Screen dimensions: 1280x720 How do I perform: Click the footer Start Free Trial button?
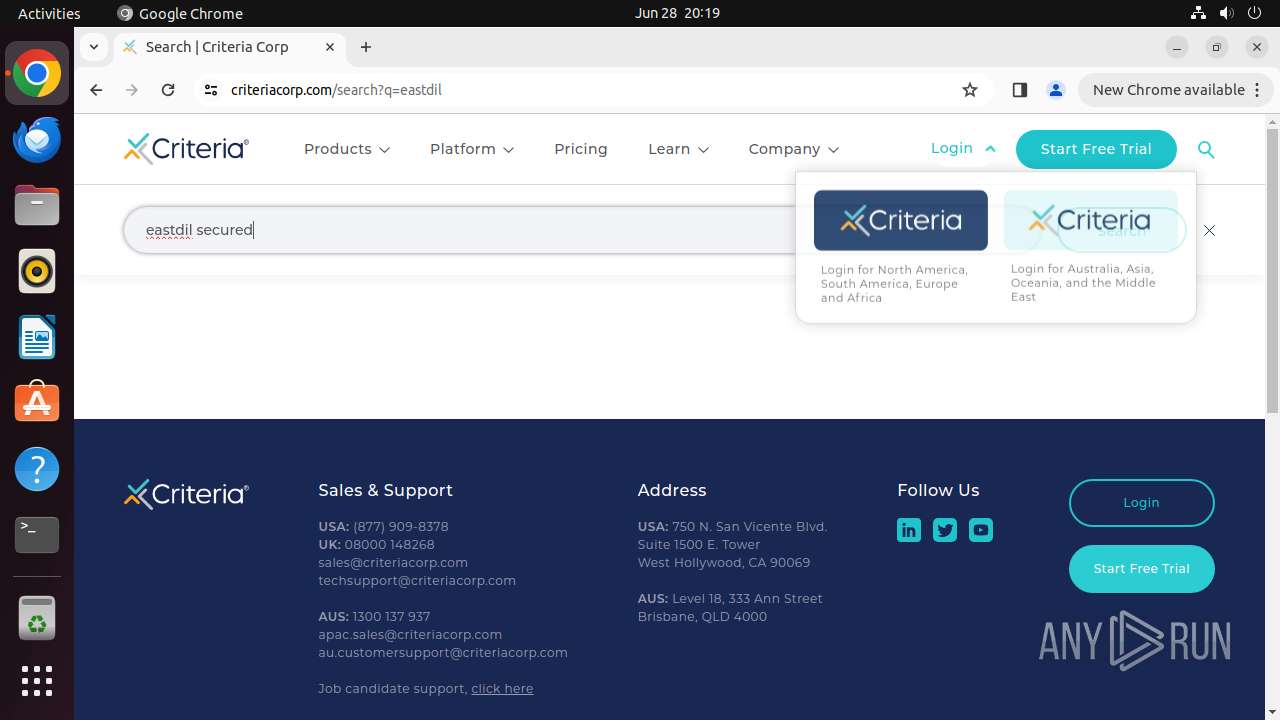[1141, 569]
